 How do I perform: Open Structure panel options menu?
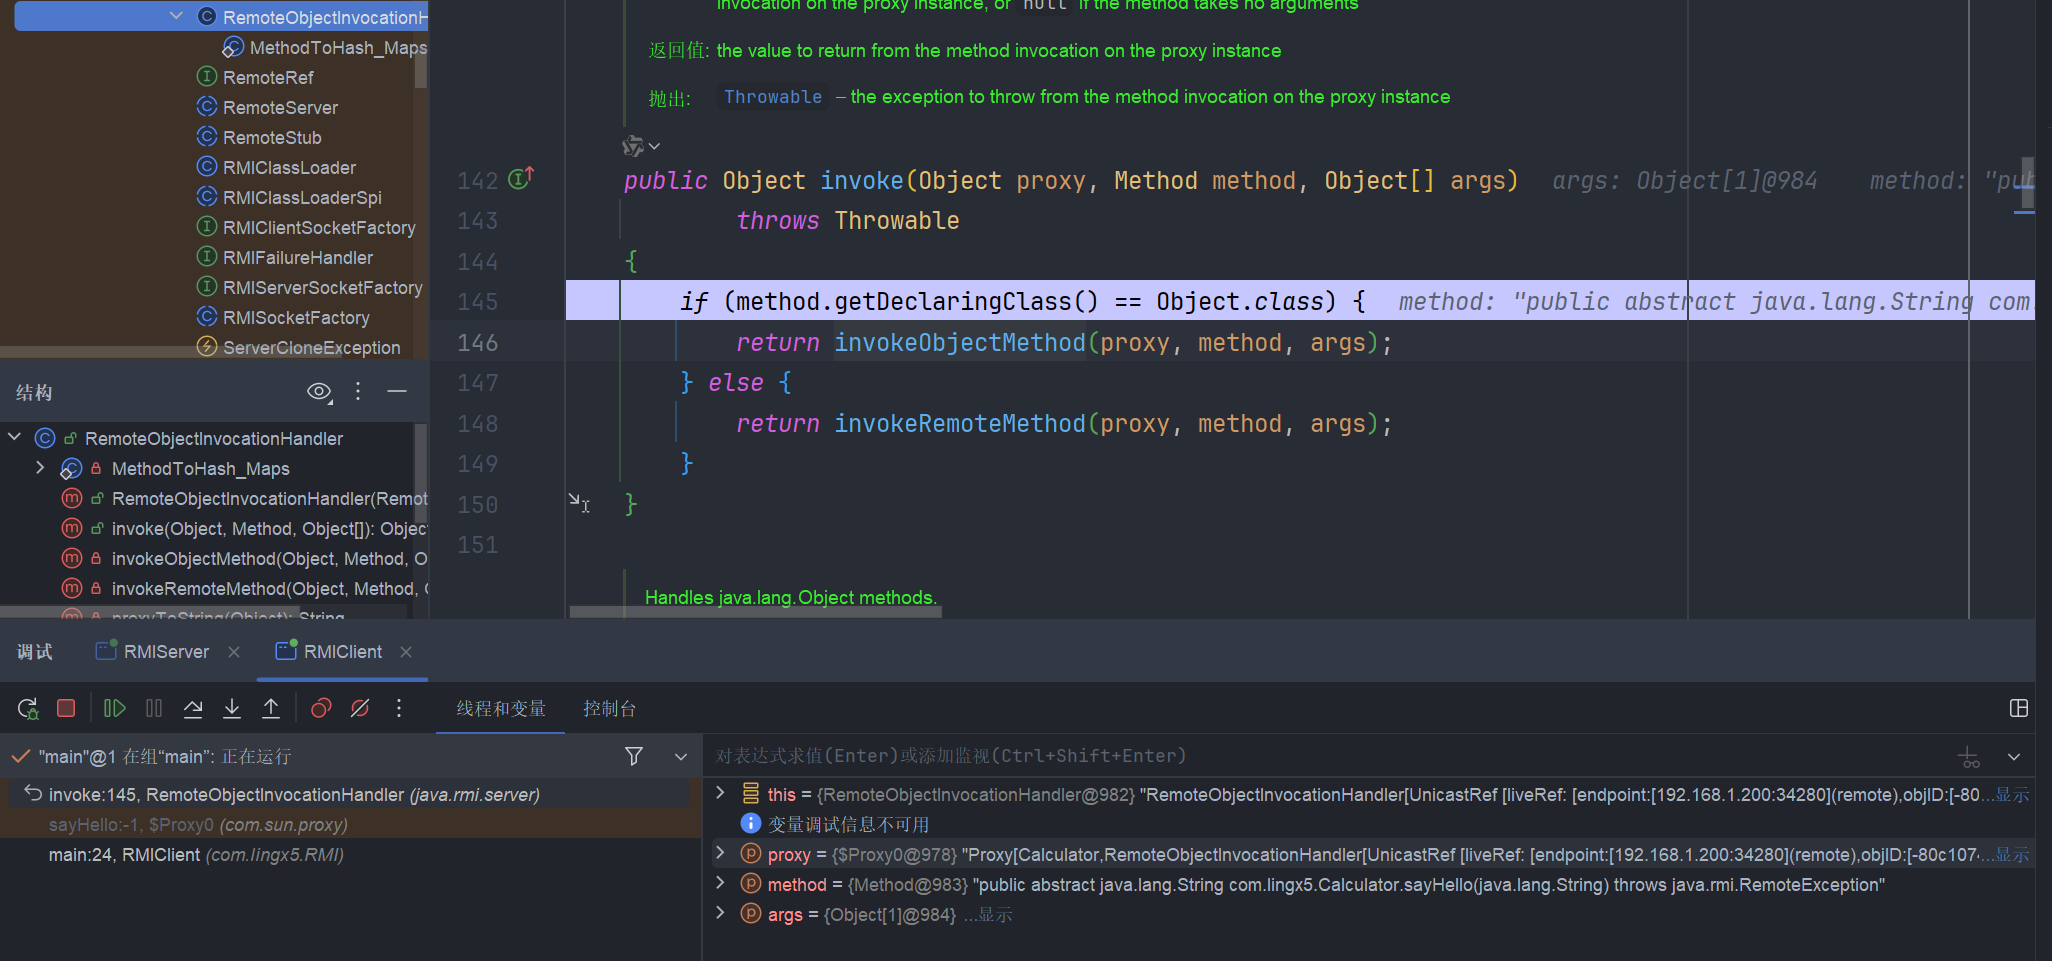click(x=358, y=392)
